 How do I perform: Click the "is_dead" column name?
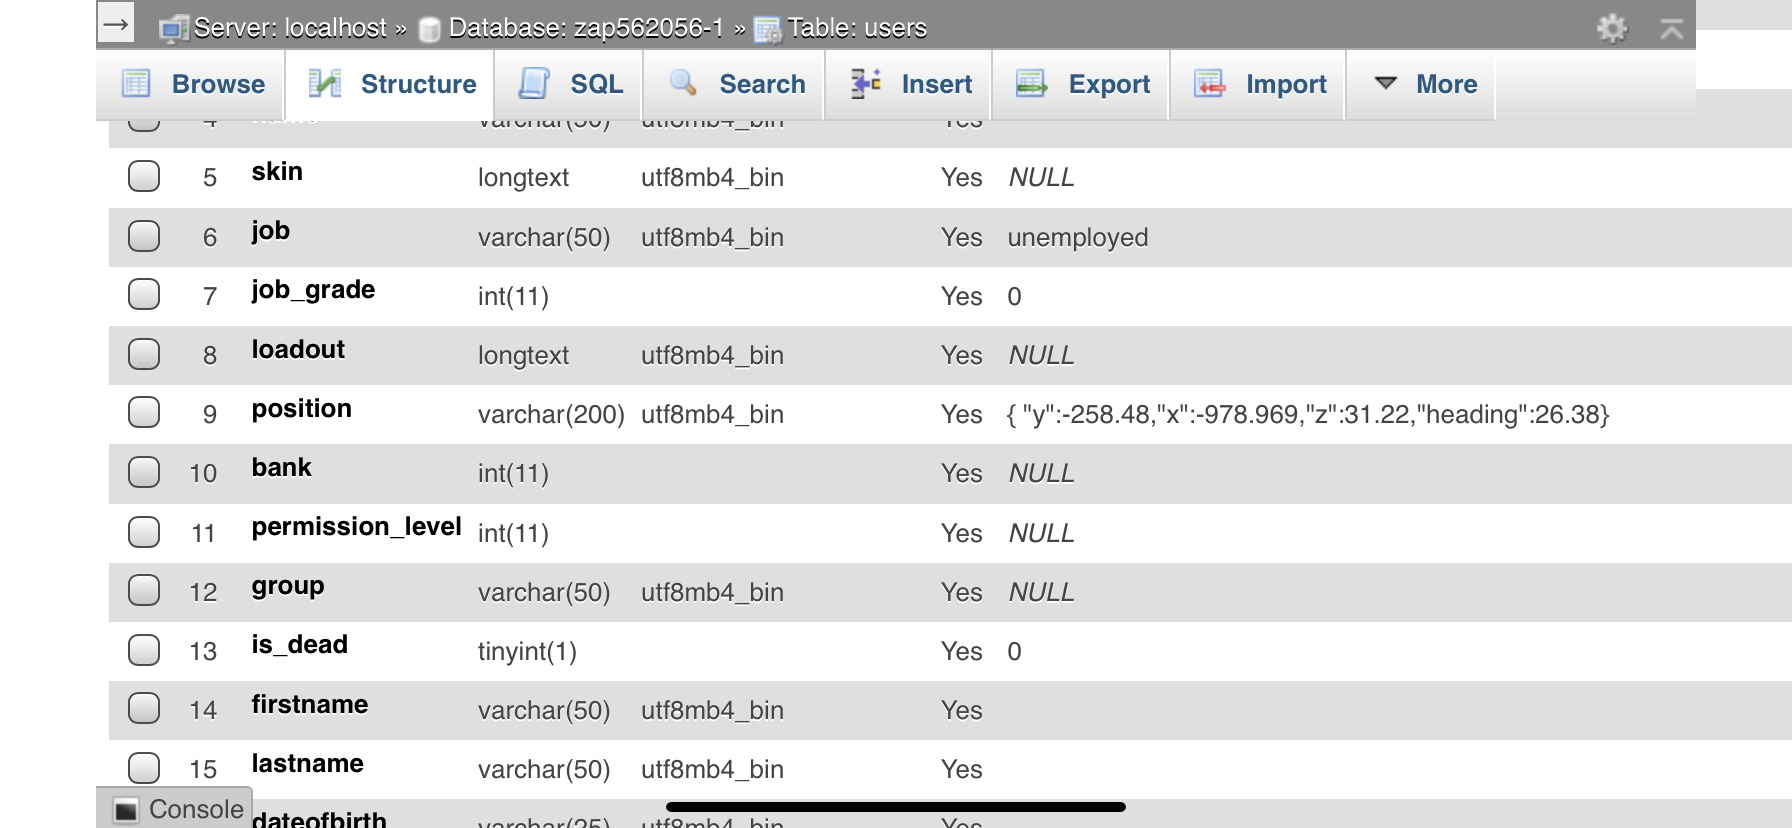pyautogui.click(x=300, y=645)
